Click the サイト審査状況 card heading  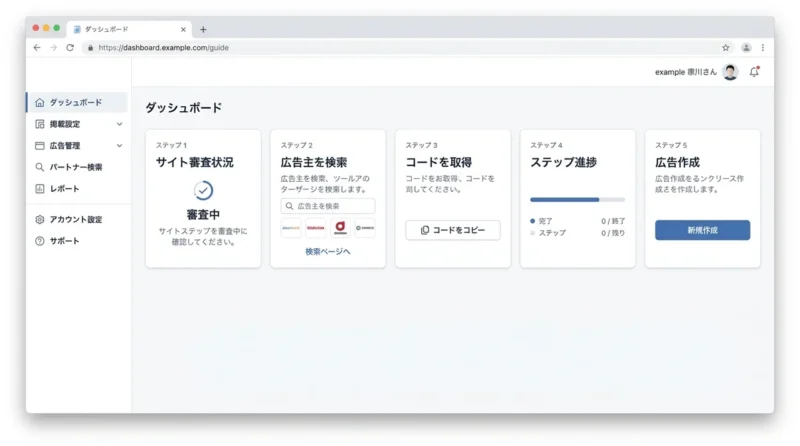(x=194, y=162)
